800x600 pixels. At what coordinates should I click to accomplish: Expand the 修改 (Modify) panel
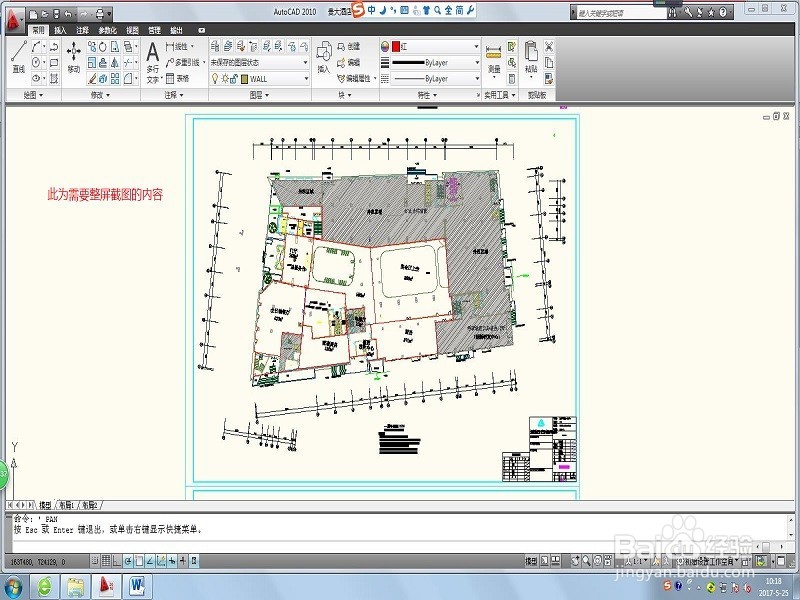(x=101, y=95)
